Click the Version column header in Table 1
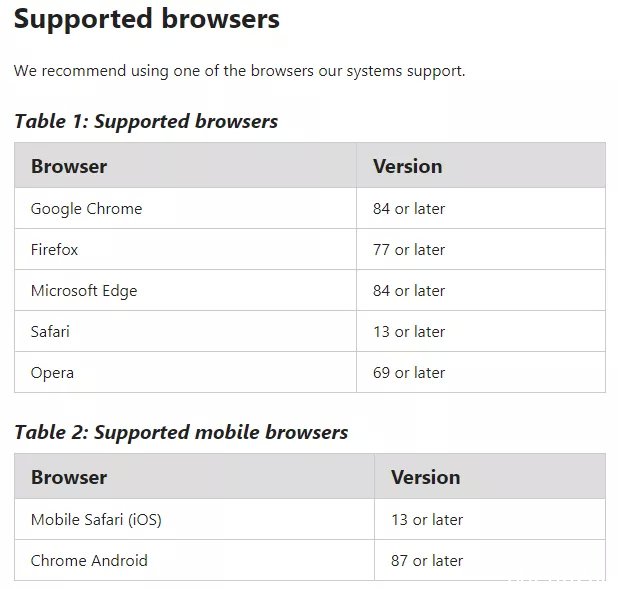Viewport: 618px width, 589px height. (481, 166)
